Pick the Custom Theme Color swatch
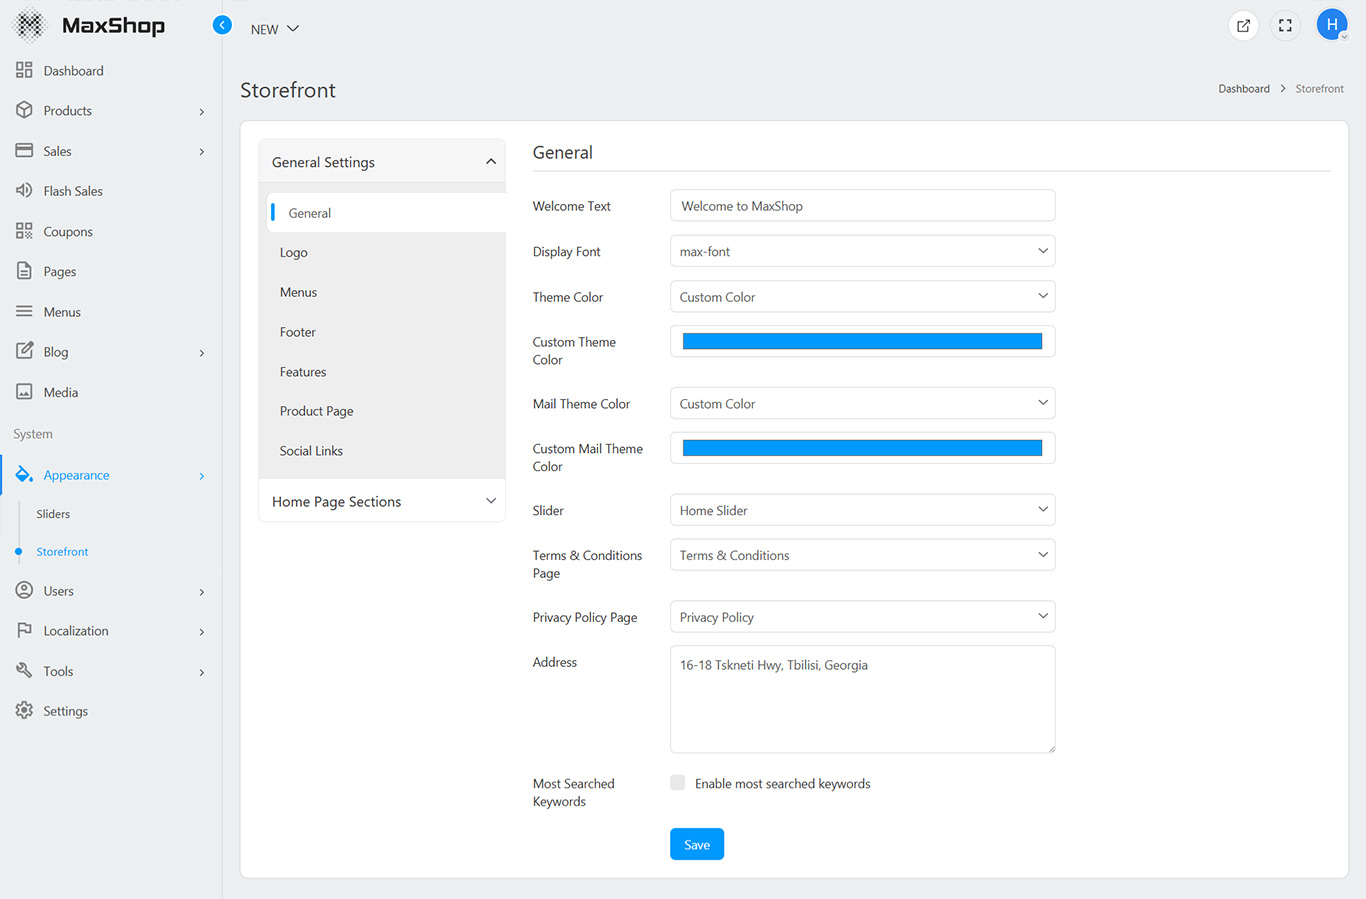 click(862, 342)
